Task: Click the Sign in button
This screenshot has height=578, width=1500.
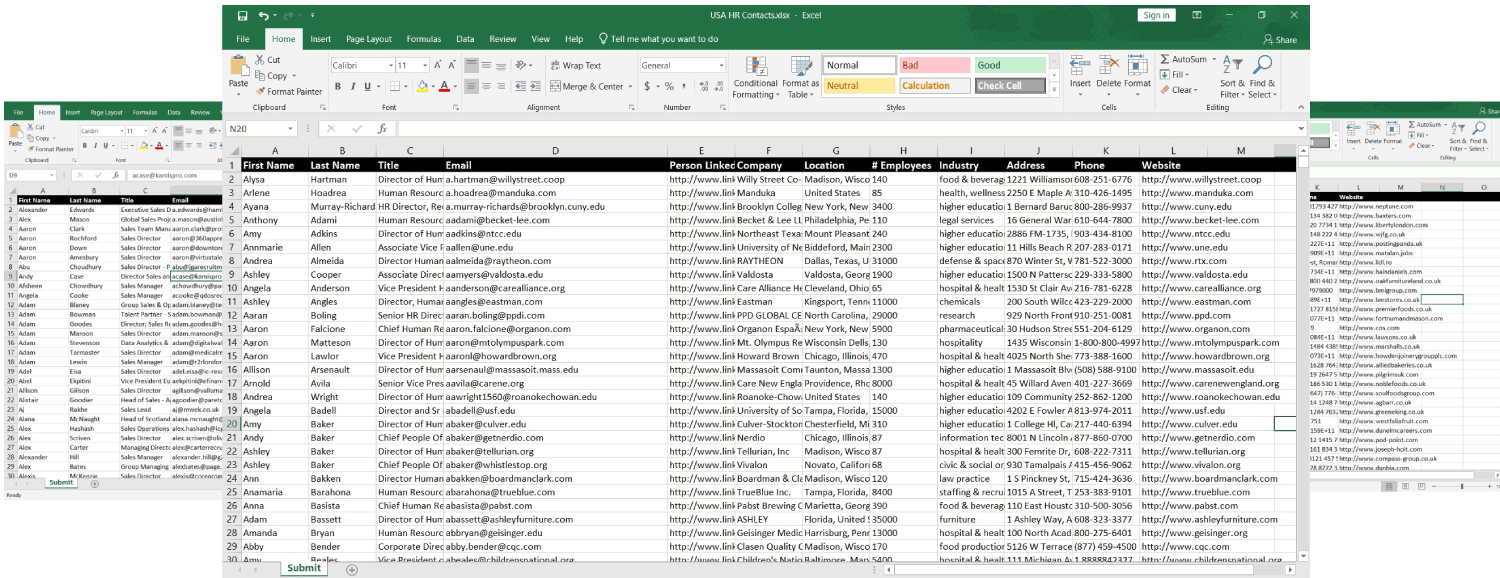Action: click(x=1156, y=15)
